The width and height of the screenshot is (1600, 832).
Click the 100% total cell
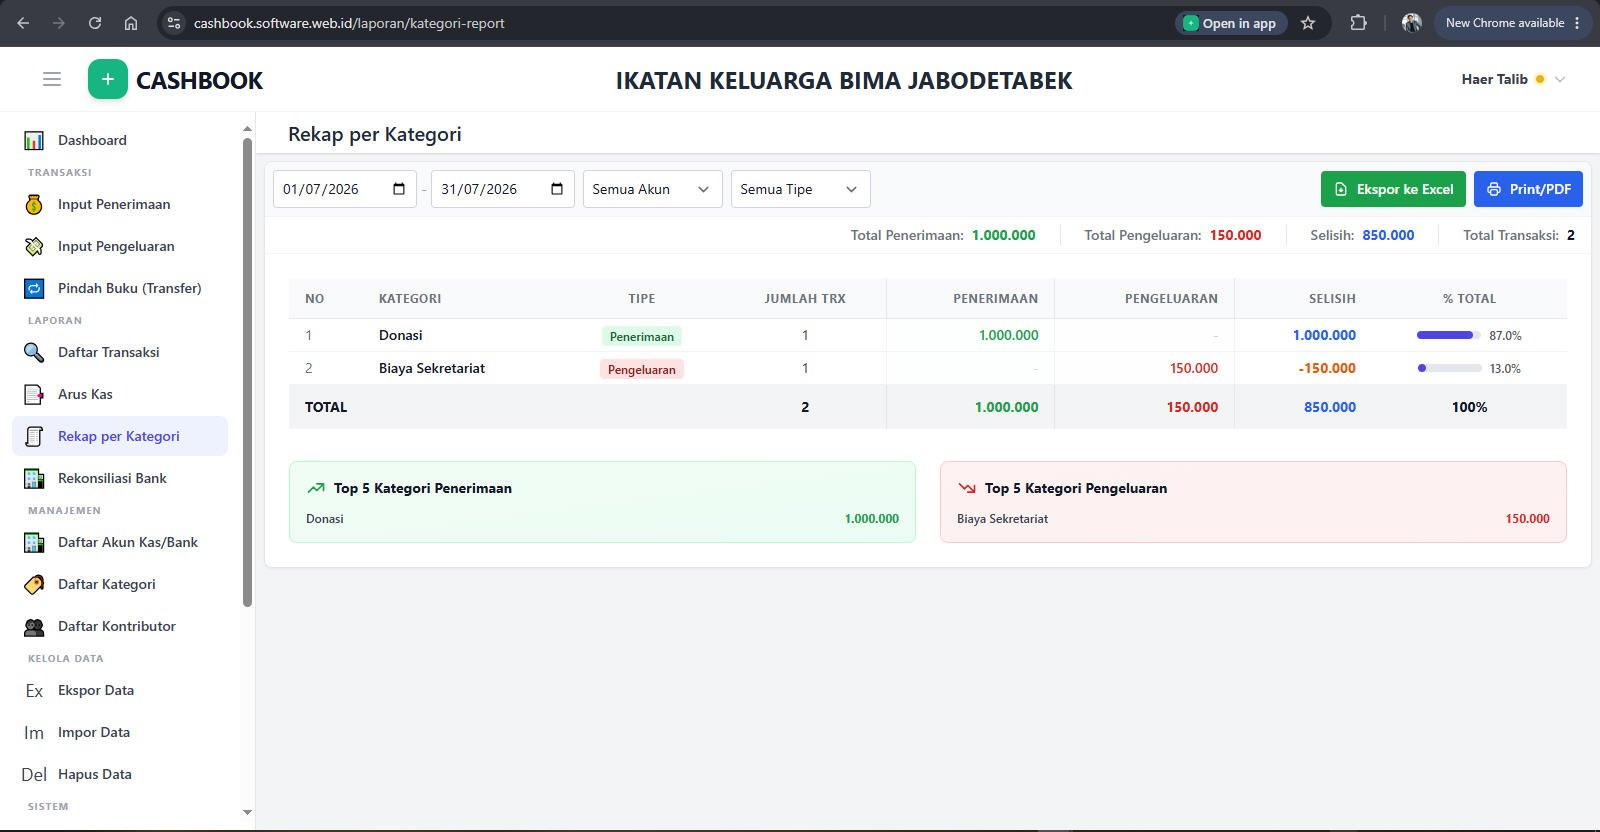pyautogui.click(x=1469, y=408)
